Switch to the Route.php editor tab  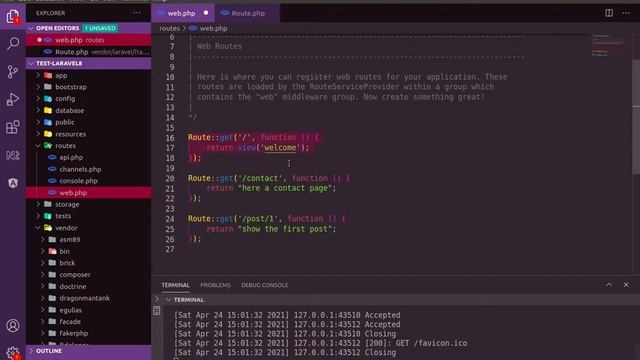coord(248,13)
